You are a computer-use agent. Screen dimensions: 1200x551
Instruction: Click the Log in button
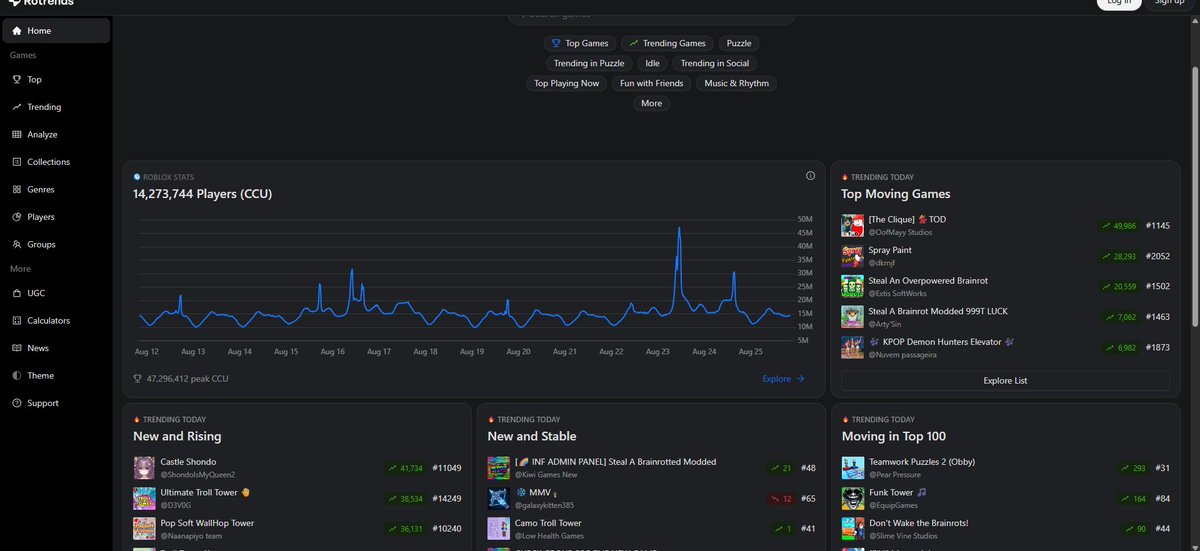(x=1119, y=2)
